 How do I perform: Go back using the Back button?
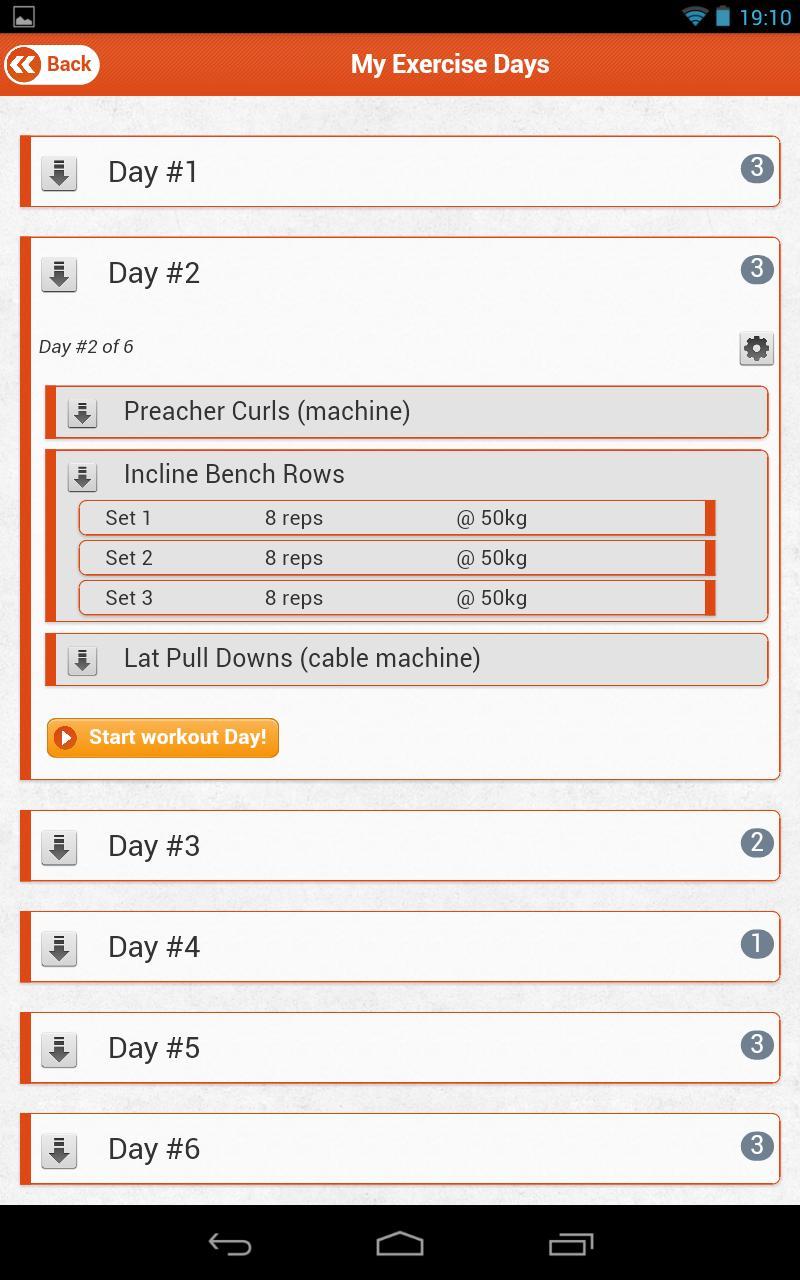coord(52,65)
